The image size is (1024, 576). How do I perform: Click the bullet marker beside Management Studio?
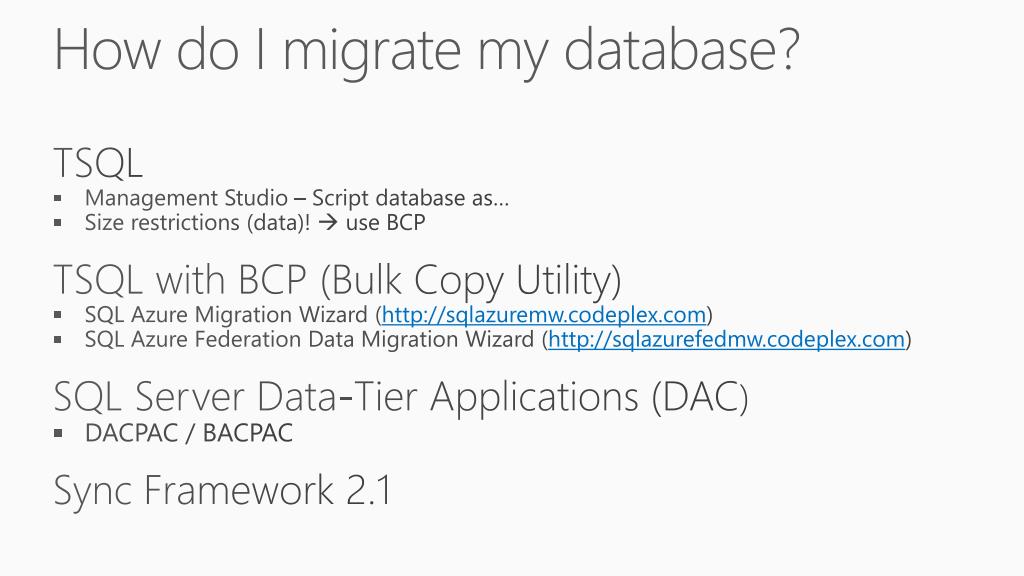tap(57, 198)
